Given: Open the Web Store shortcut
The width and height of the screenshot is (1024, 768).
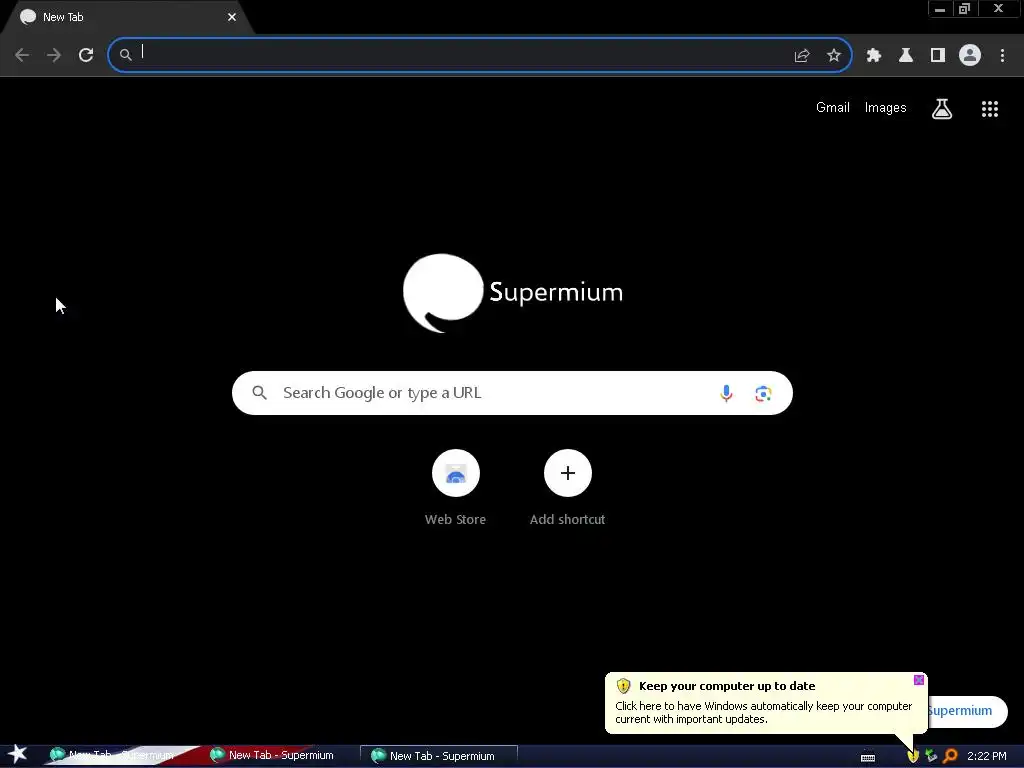Looking at the screenshot, I should click(x=455, y=489).
